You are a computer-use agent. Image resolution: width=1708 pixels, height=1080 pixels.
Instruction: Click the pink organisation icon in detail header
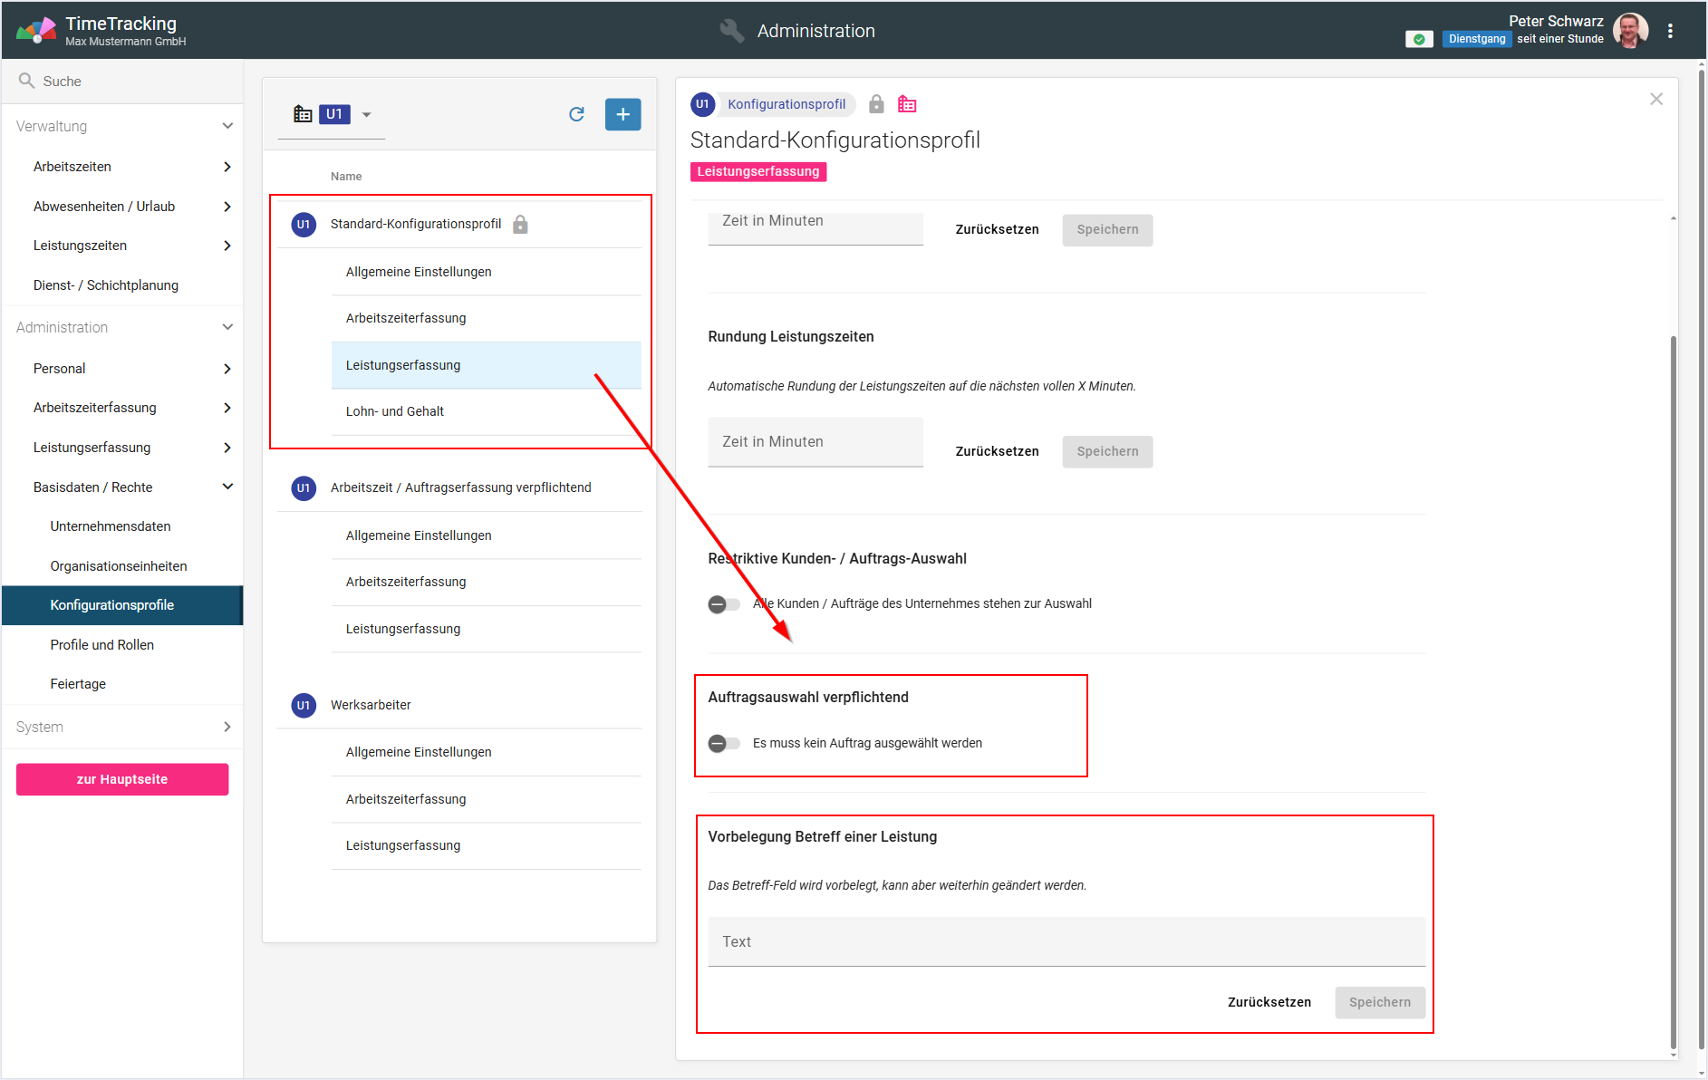click(907, 104)
